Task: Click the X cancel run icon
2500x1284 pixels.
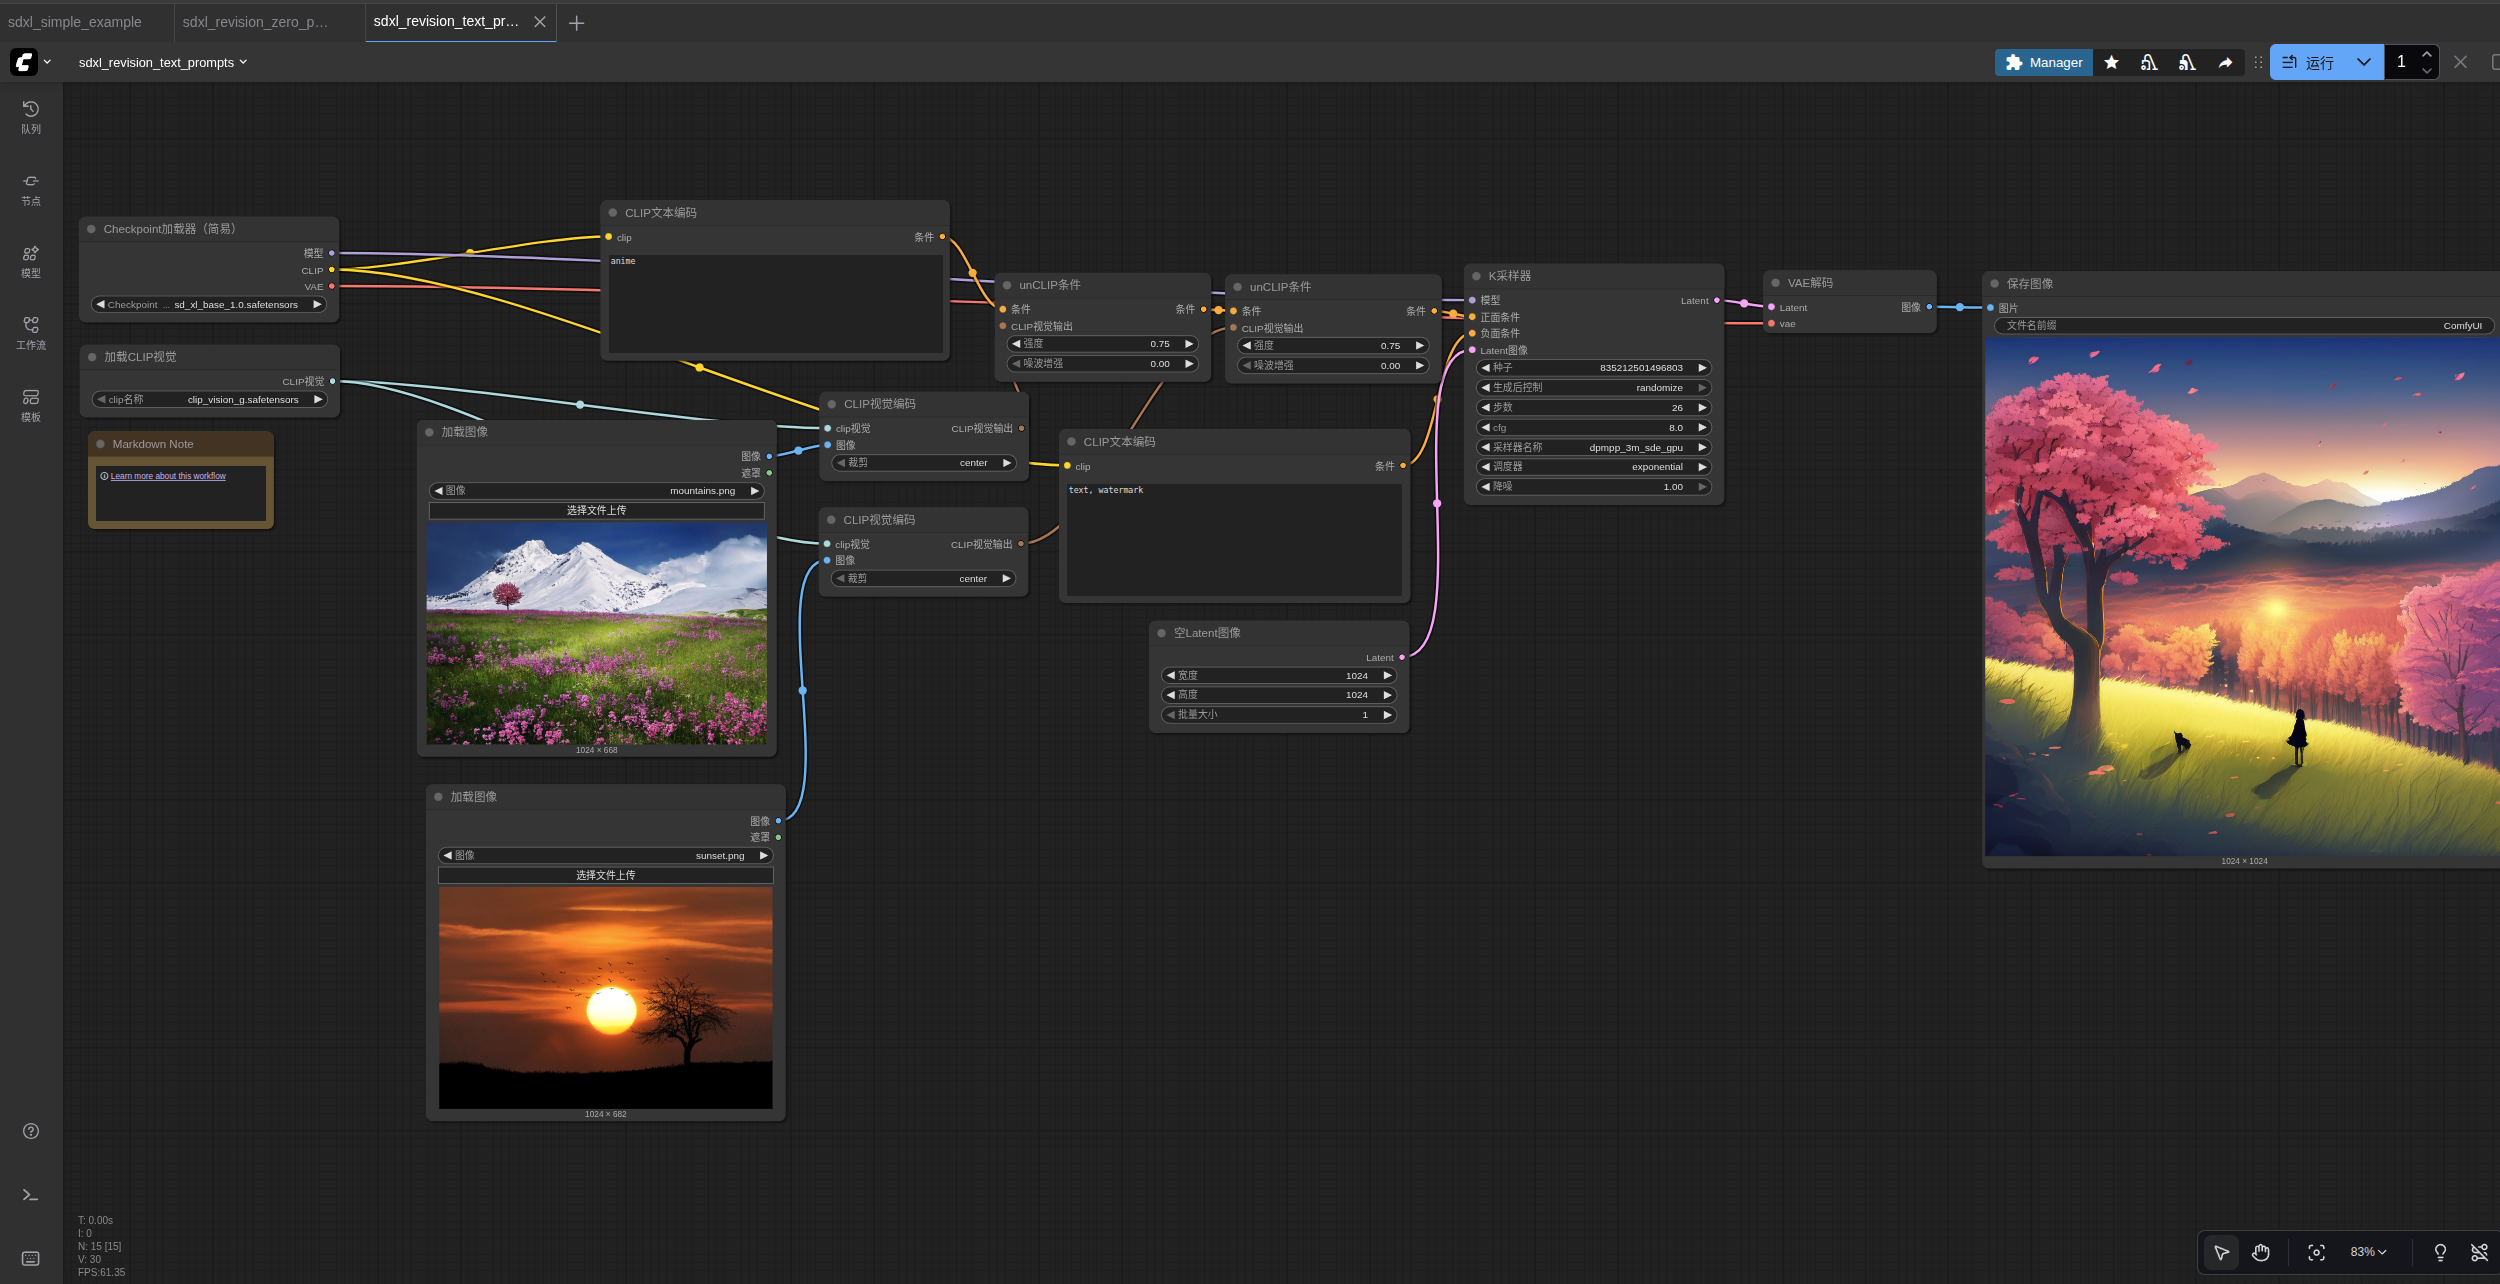Action: (2461, 62)
